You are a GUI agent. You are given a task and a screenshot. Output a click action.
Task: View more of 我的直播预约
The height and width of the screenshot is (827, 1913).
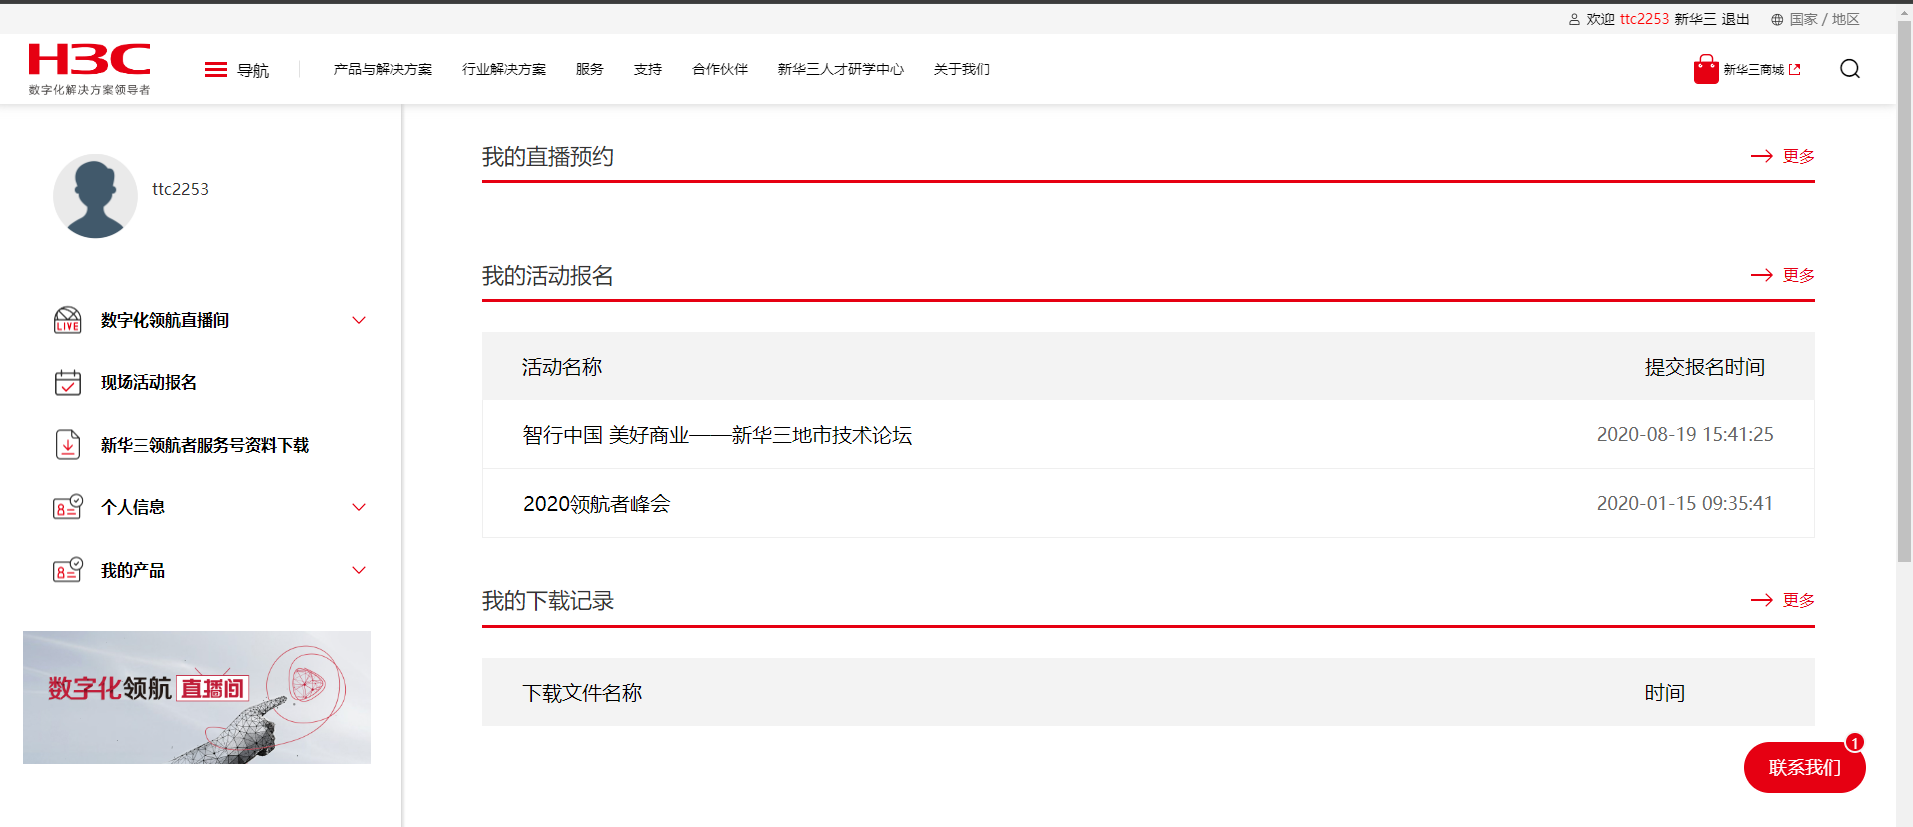(1798, 156)
